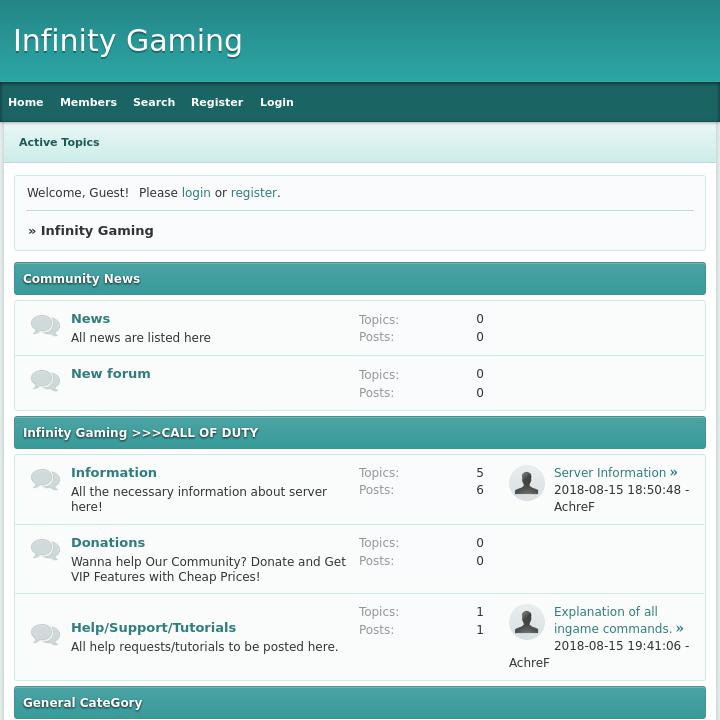The image size is (720, 720).
Task: Switch to the Active Topics tab
Action: click(x=59, y=142)
